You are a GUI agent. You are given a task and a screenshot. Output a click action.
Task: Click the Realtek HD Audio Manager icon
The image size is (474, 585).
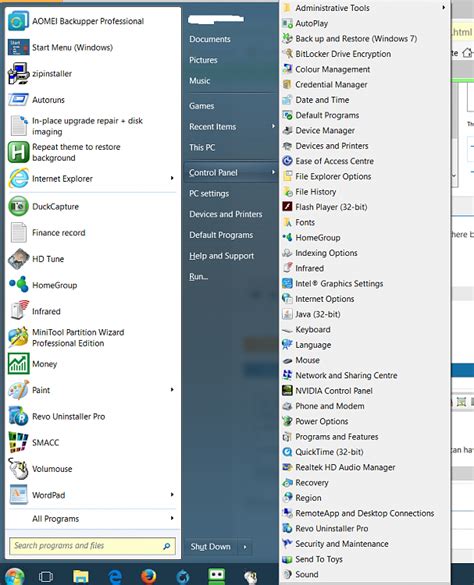(287, 467)
